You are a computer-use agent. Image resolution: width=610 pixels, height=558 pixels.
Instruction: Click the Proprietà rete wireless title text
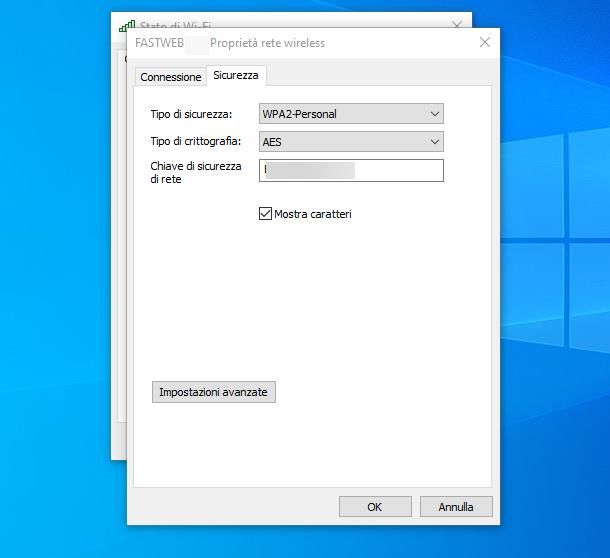pyautogui.click(x=267, y=43)
